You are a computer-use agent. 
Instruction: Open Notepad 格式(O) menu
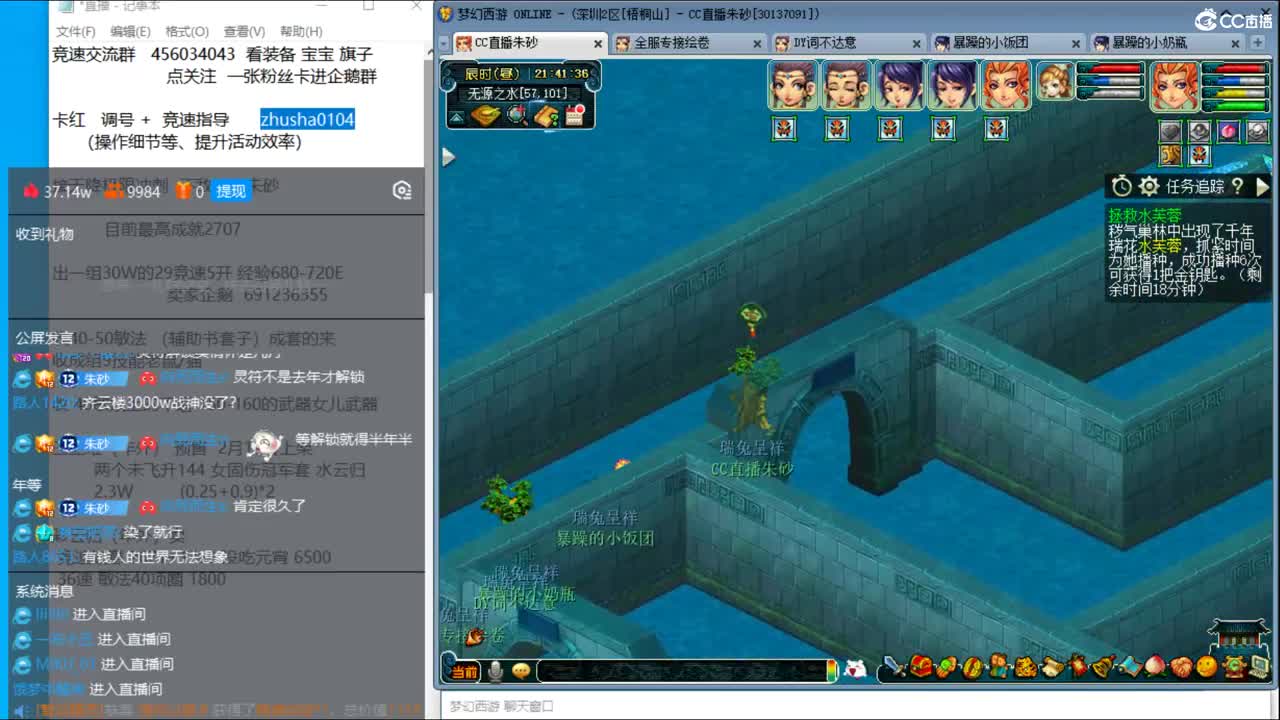tap(187, 31)
